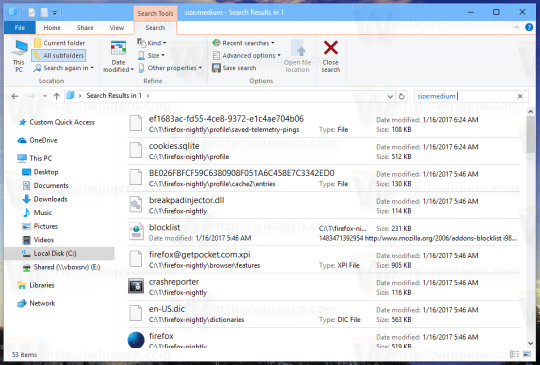Open Help via question mark icon

(x=529, y=28)
